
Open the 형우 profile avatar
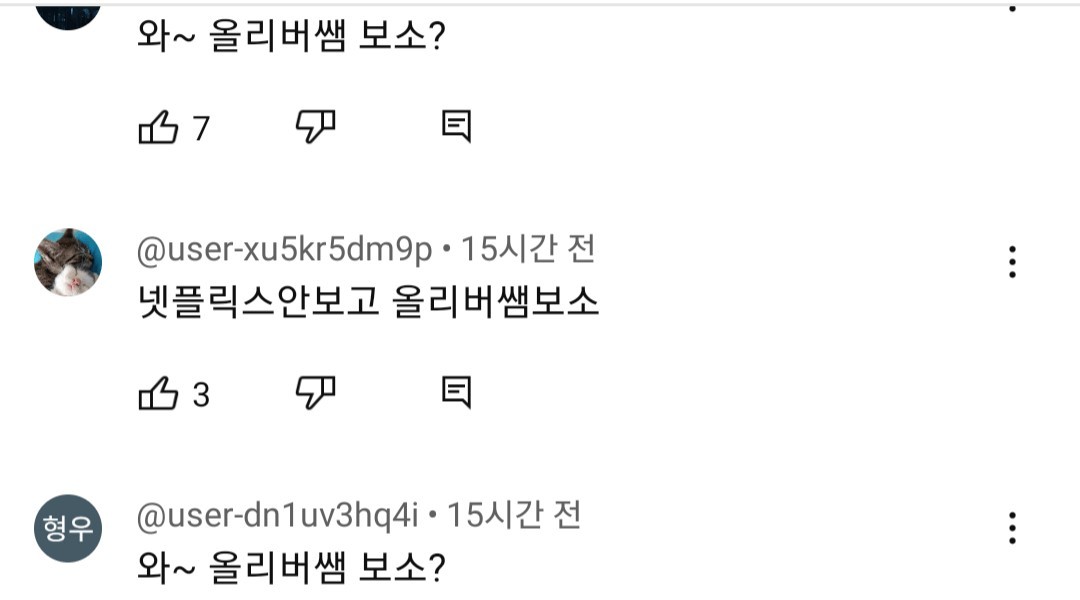click(x=68, y=528)
